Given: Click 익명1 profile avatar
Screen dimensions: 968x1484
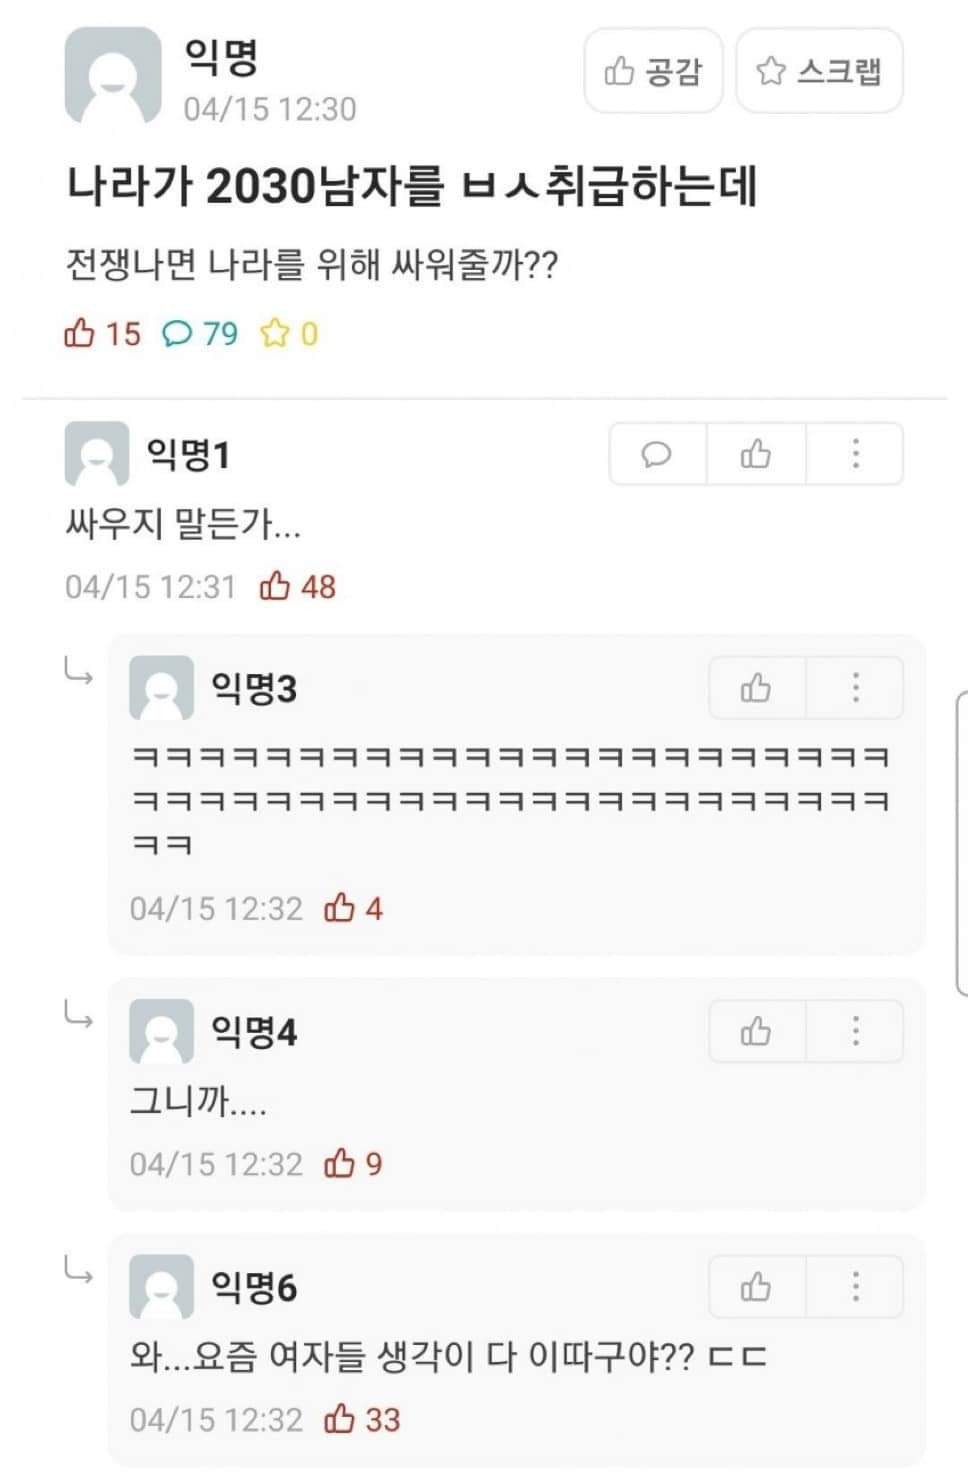Looking at the screenshot, I should point(96,454).
